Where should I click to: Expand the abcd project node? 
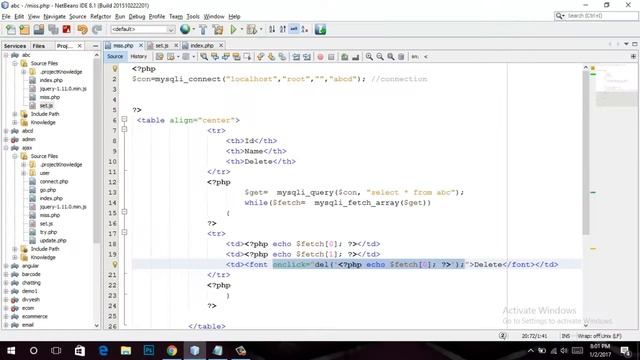click(x=6, y=131)
